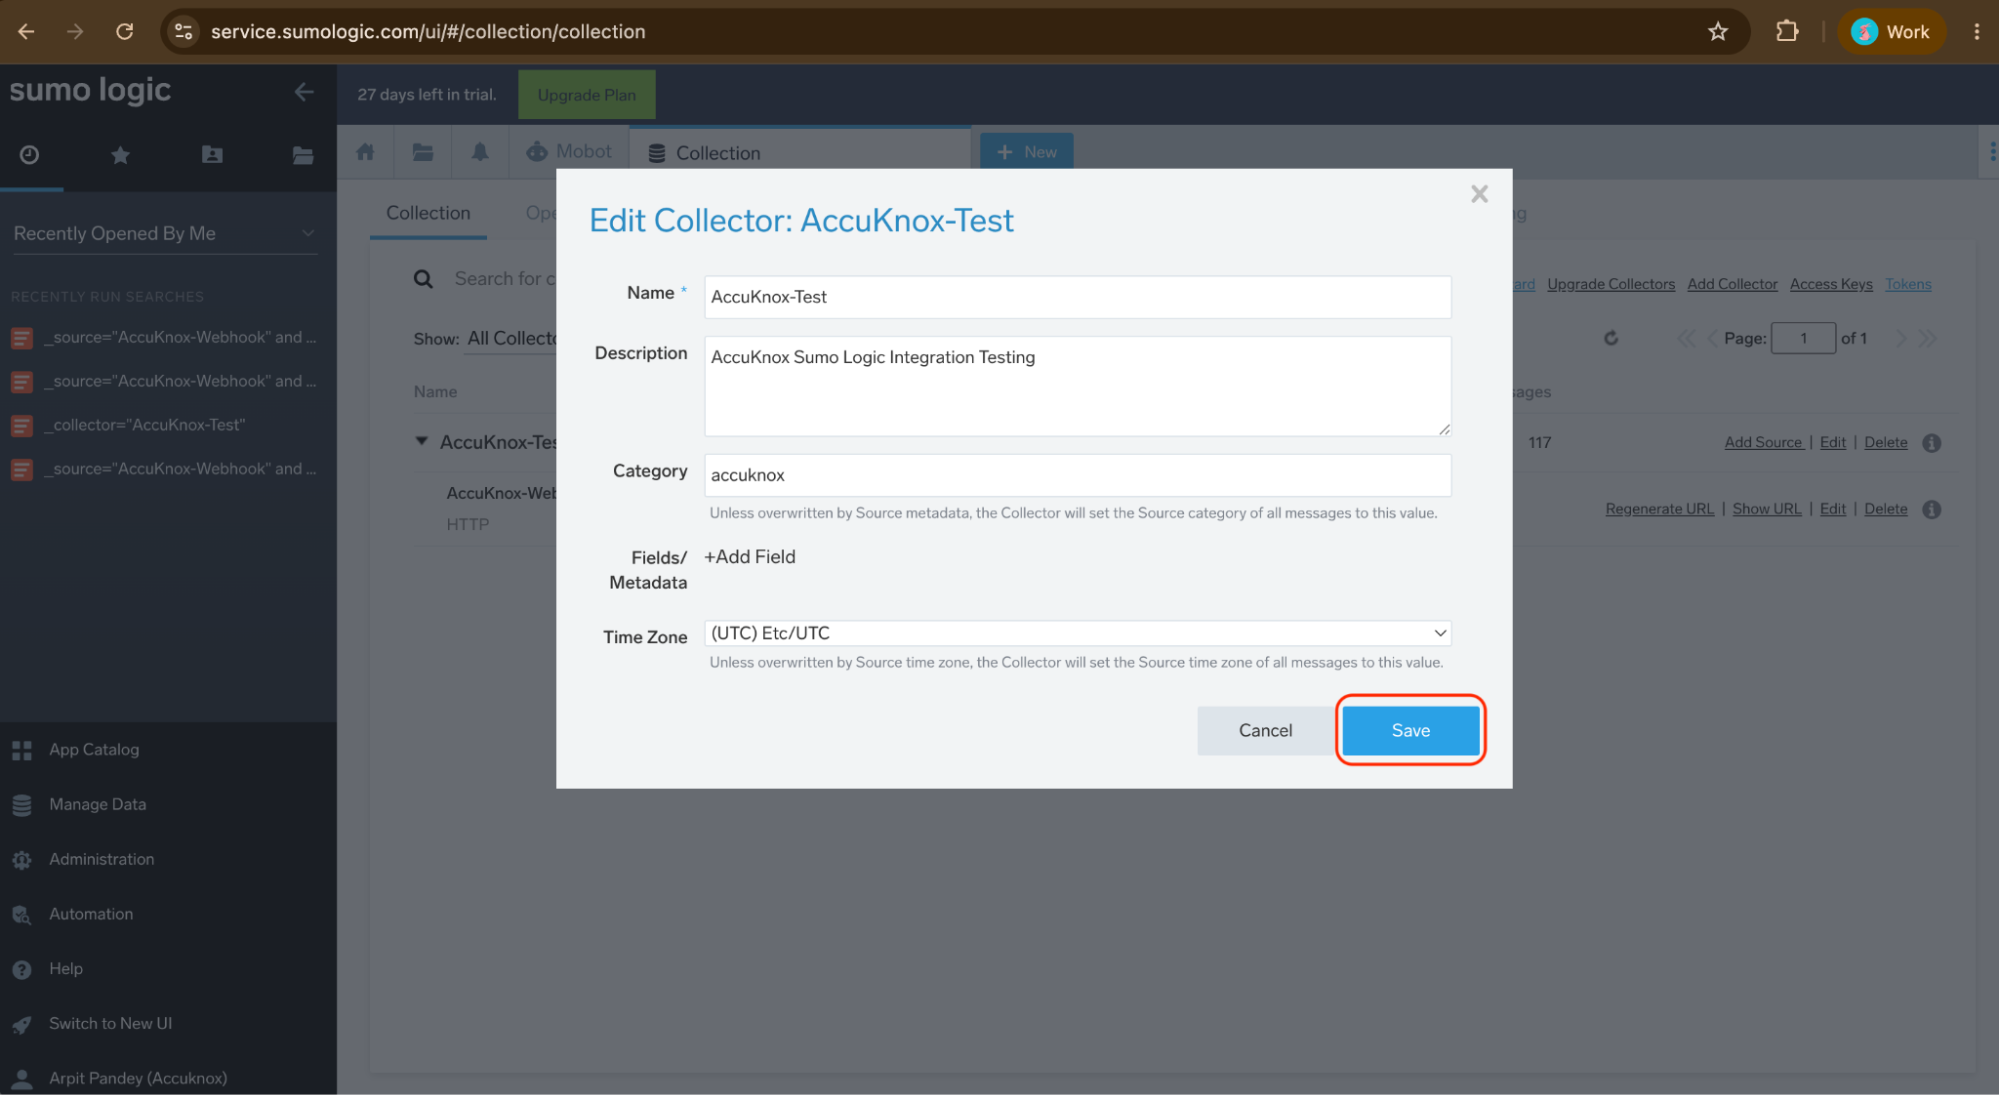Viewport: 1999px width, 1096px height.
Task: Open the Work profile menu
Action: 1890,32
